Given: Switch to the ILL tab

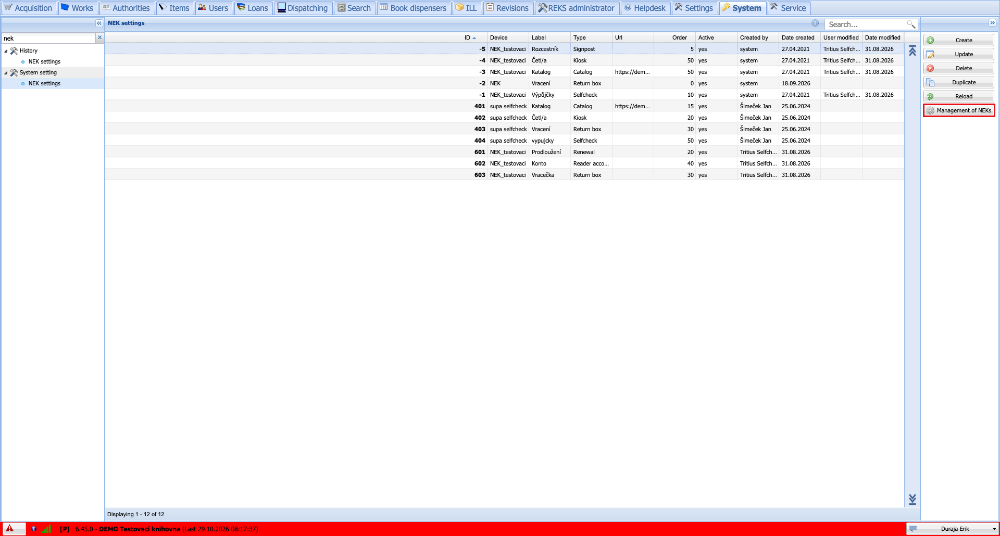Looking at the screenshot, I should (x=466, y=8).
